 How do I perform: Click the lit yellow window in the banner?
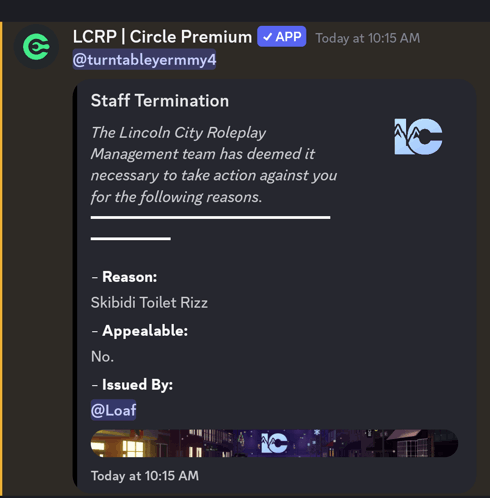tap(133, 448)
